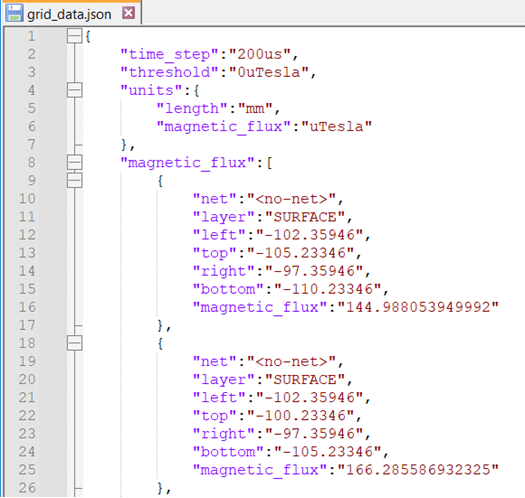
Task: Click the "units" key text
Action: [152, 90]
